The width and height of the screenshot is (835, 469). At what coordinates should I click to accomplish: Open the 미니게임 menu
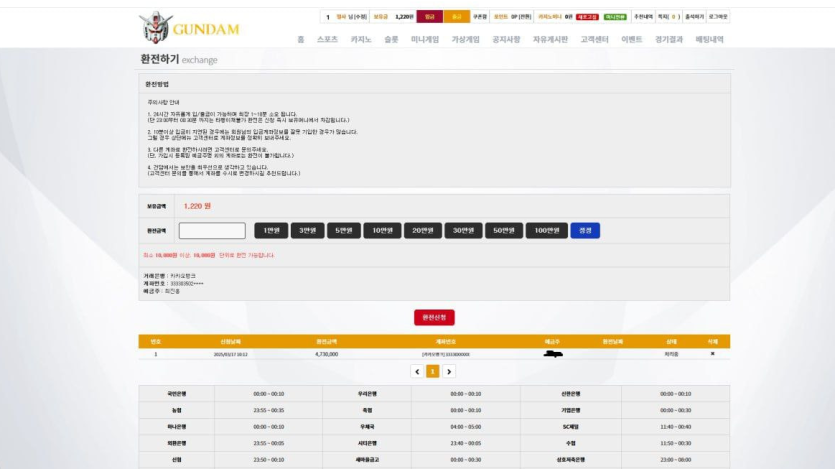pyautogui.click(x=425, y=39)
